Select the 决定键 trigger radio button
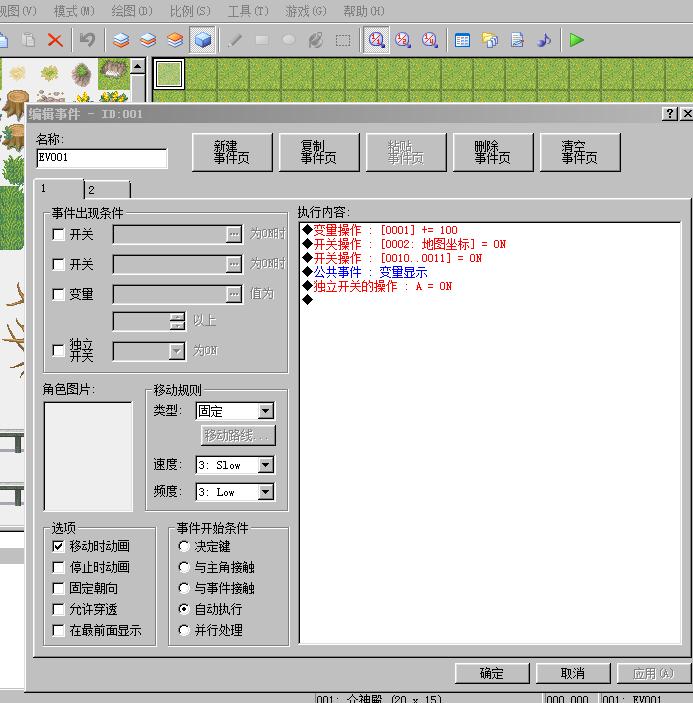 (x=184, y=546)
